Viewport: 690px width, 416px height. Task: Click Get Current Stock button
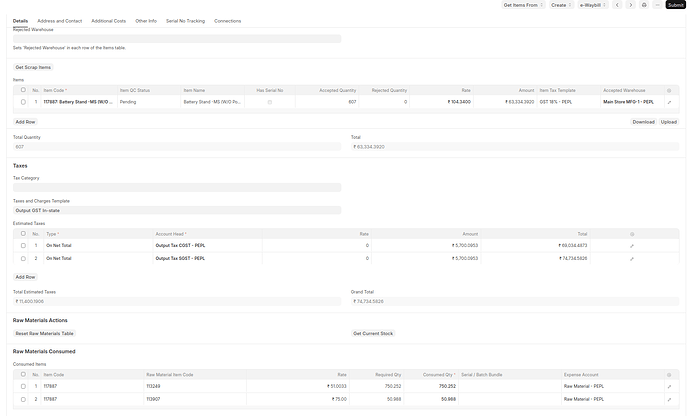coord(372,333)
